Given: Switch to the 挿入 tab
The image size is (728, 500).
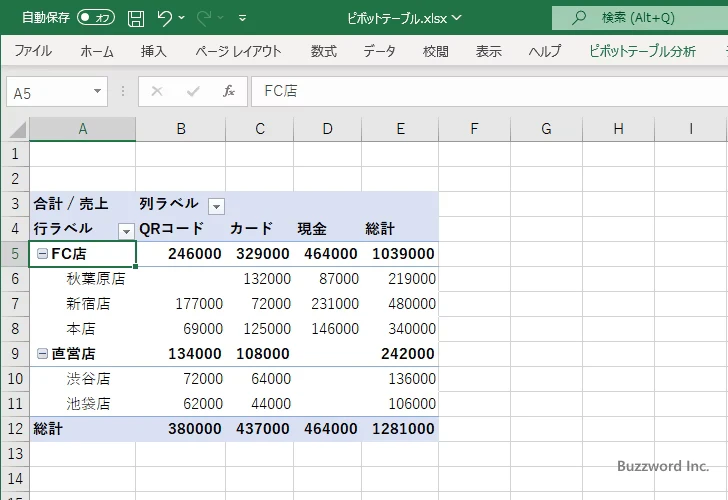Looking at the screenshot, I should [154, 51].
